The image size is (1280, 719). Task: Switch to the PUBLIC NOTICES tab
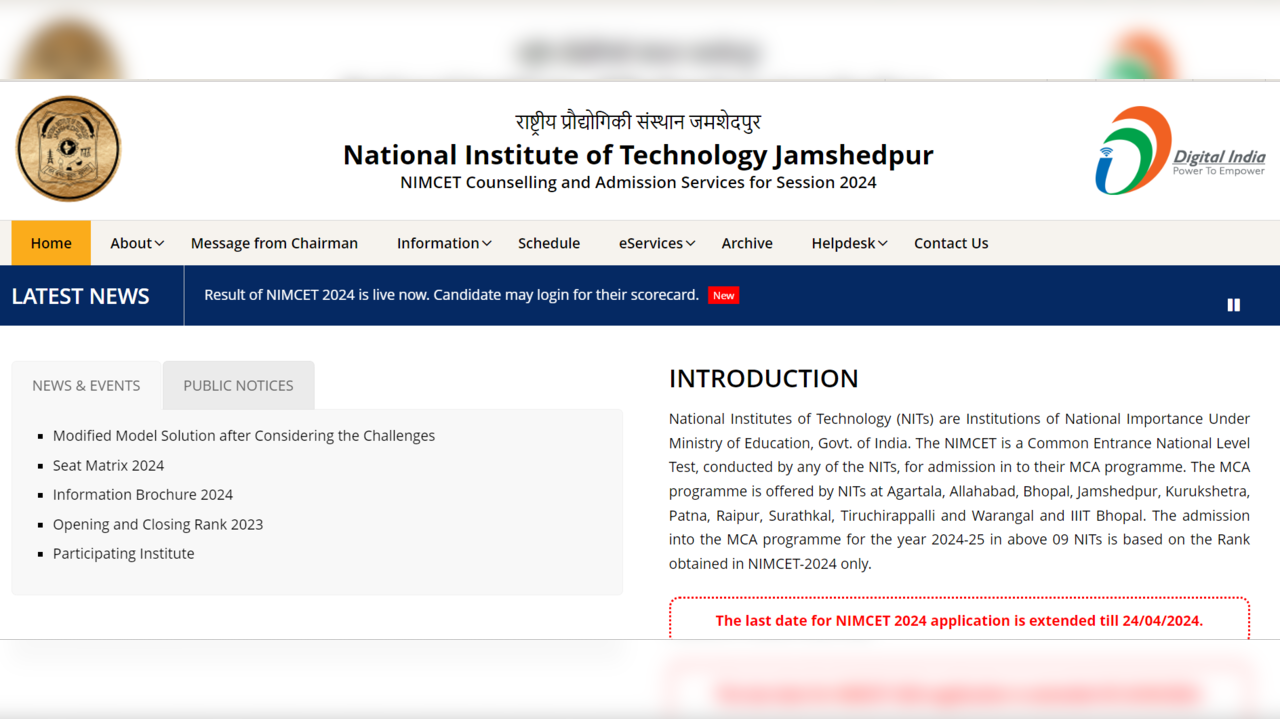[238, 385]
